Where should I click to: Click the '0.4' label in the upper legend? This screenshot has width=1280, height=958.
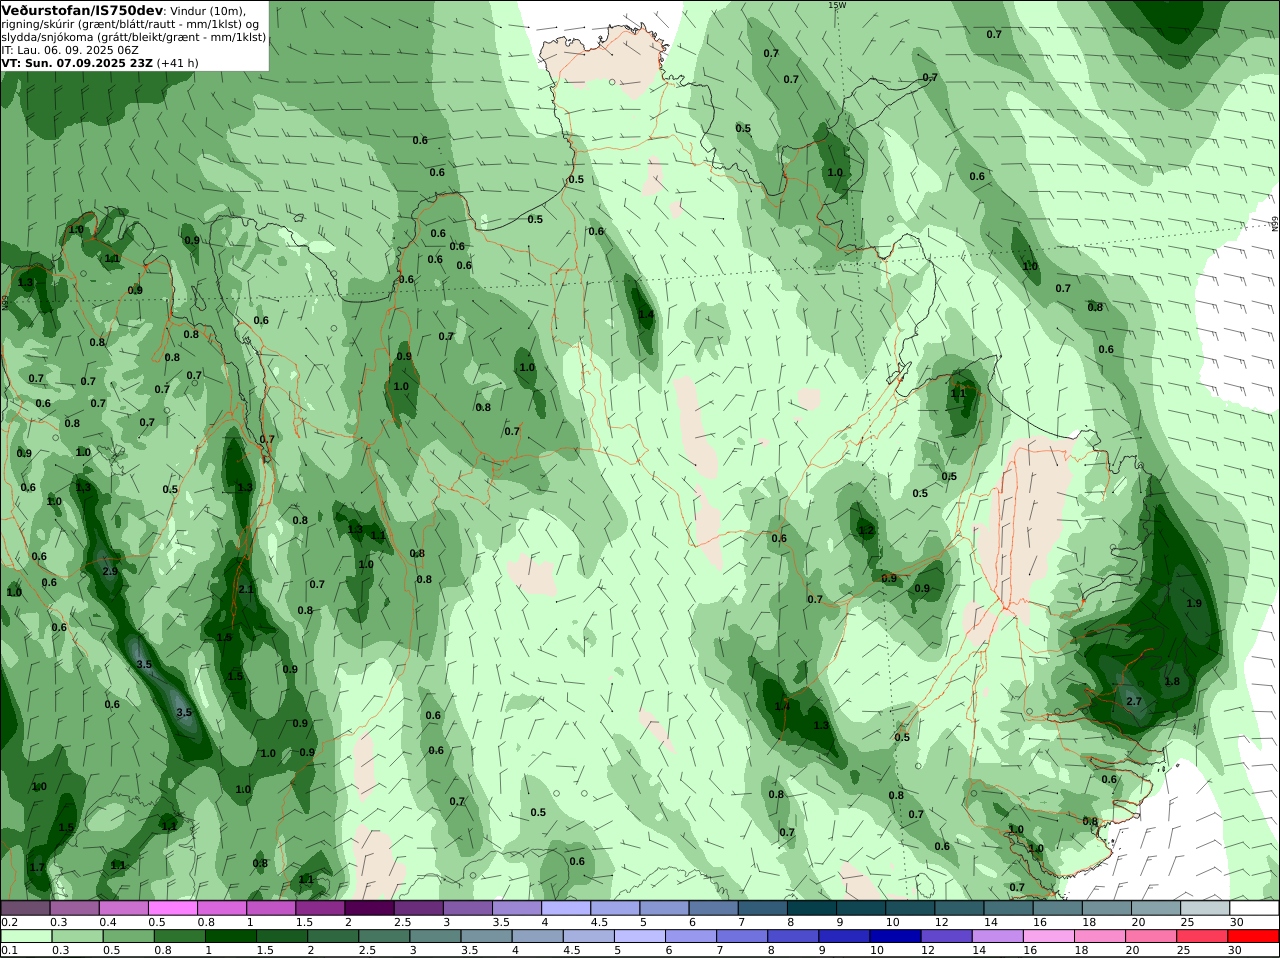point(108,921)
